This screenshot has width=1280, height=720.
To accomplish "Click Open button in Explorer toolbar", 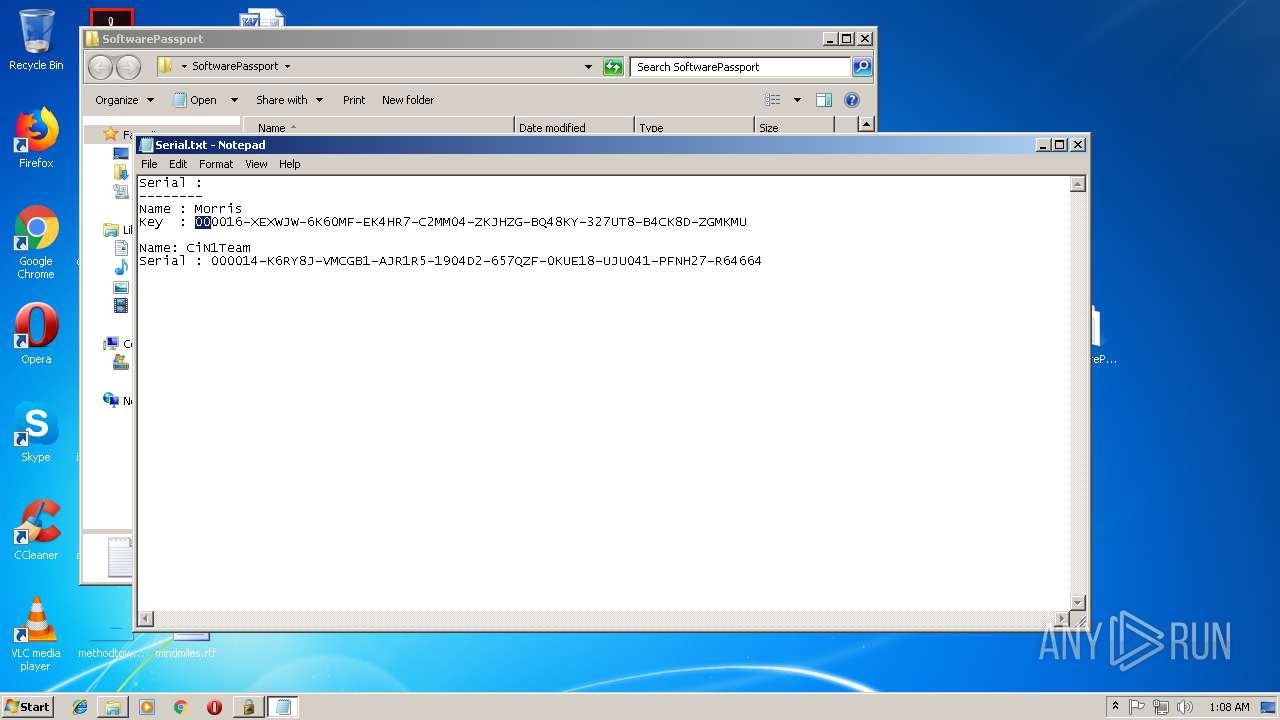I will 196,100.
